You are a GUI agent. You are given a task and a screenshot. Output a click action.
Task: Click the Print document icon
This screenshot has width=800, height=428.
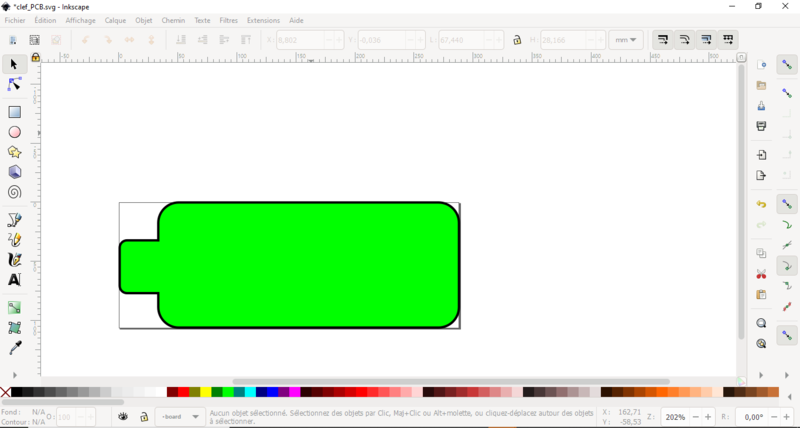(761, 126)
